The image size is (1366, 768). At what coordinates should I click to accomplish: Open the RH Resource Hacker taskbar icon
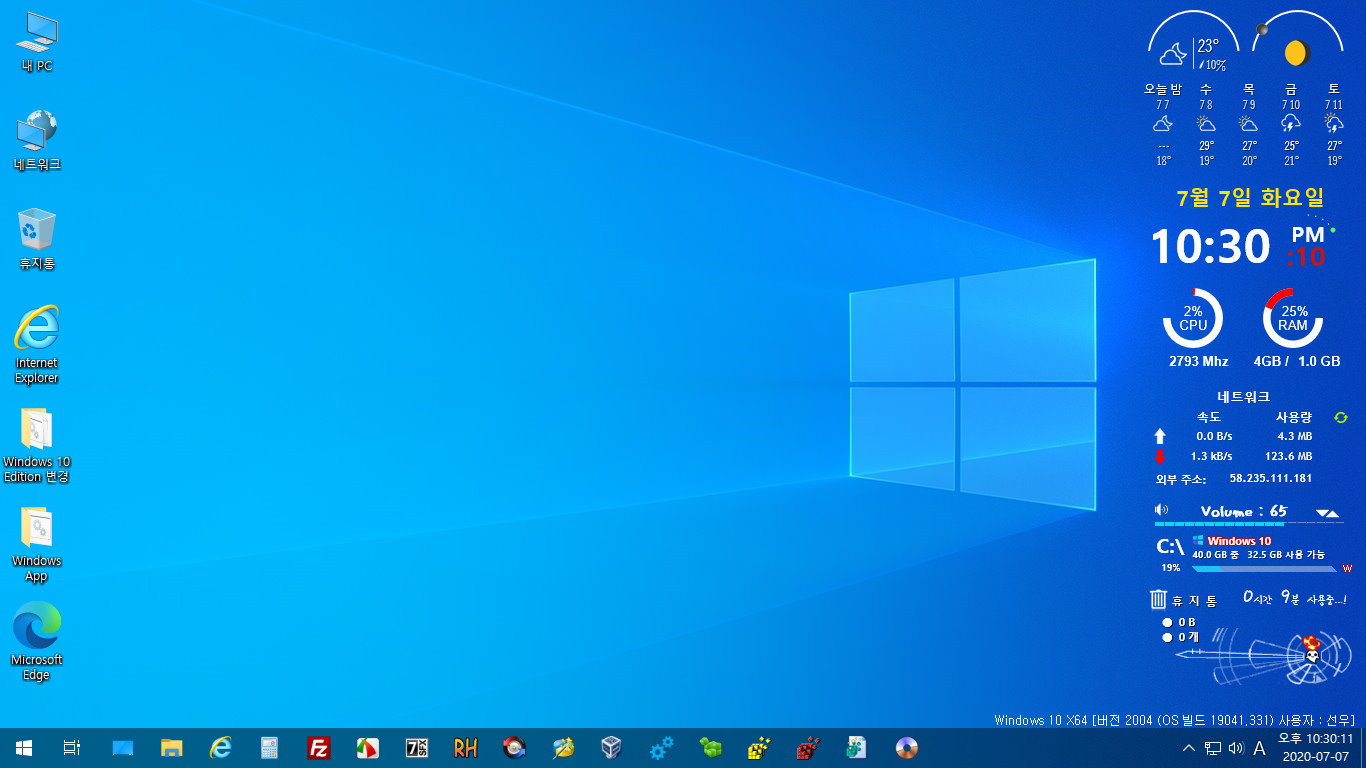pos(466,748)
